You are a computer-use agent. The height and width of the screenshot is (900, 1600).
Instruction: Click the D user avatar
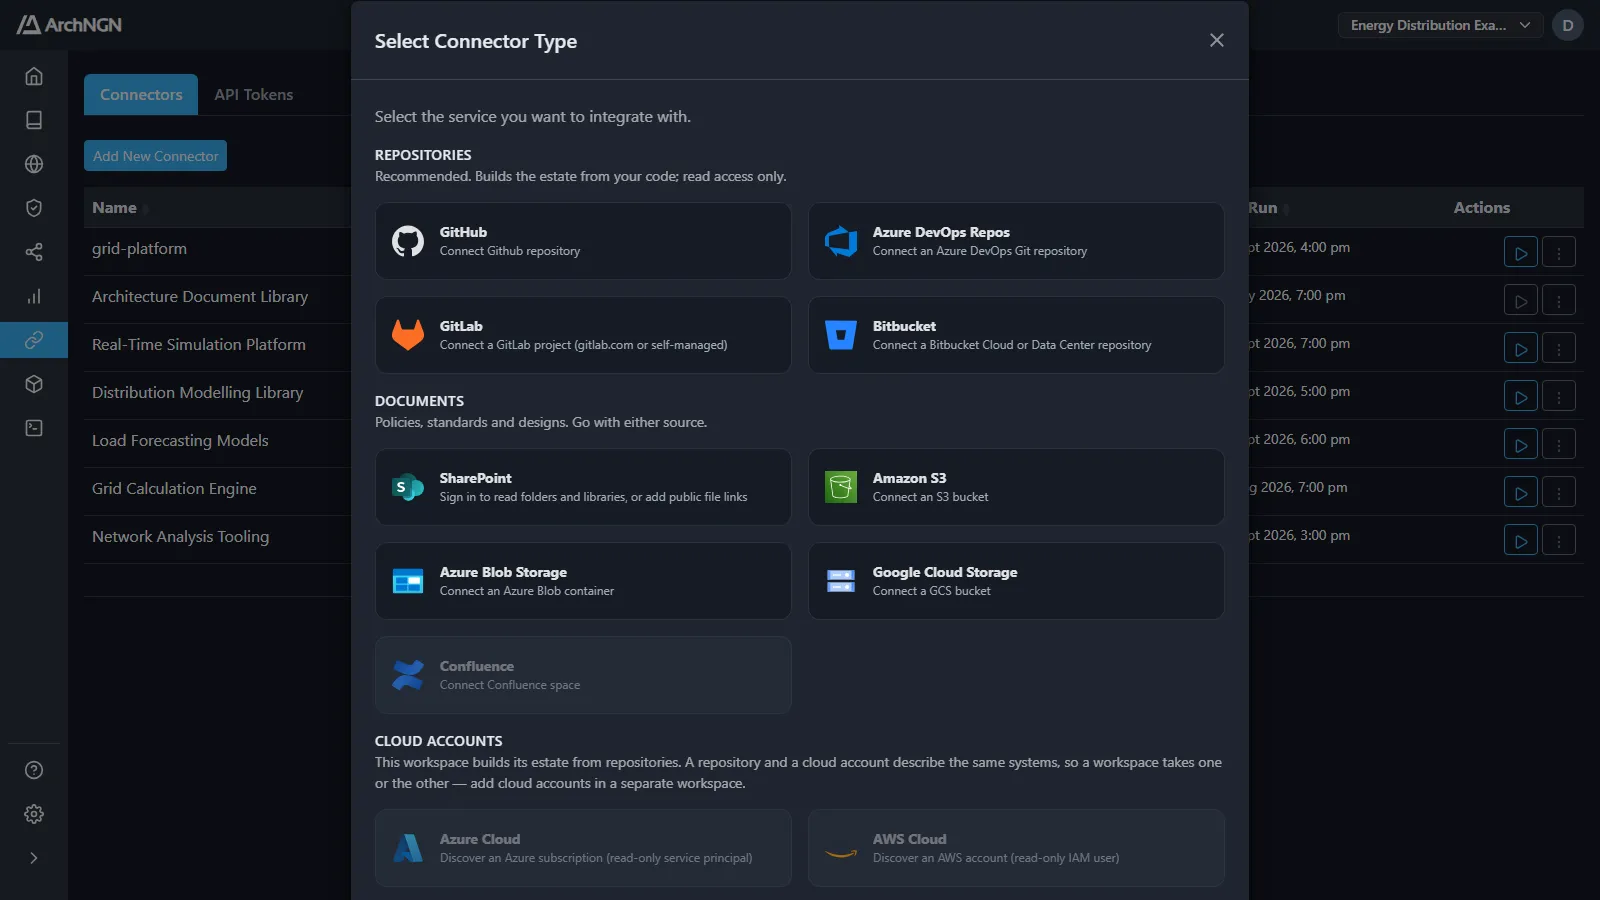tap(1568, 25)
